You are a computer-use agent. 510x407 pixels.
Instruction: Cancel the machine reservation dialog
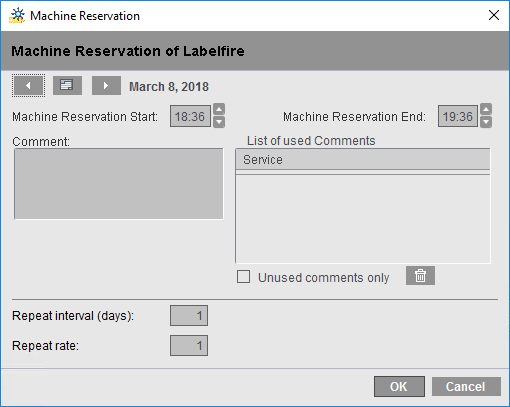coord(466,387)
